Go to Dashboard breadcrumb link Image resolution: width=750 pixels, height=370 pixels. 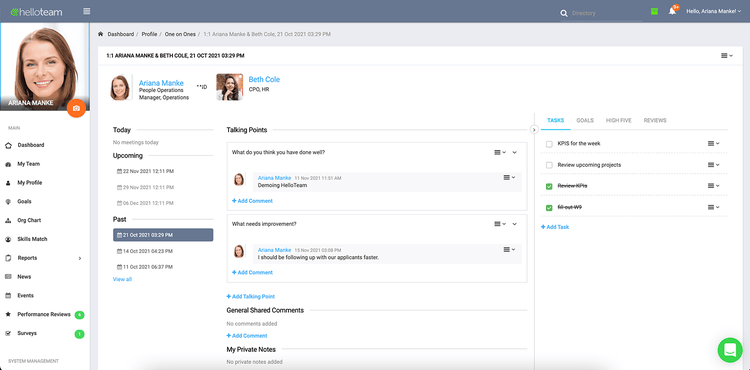[121, 34]
